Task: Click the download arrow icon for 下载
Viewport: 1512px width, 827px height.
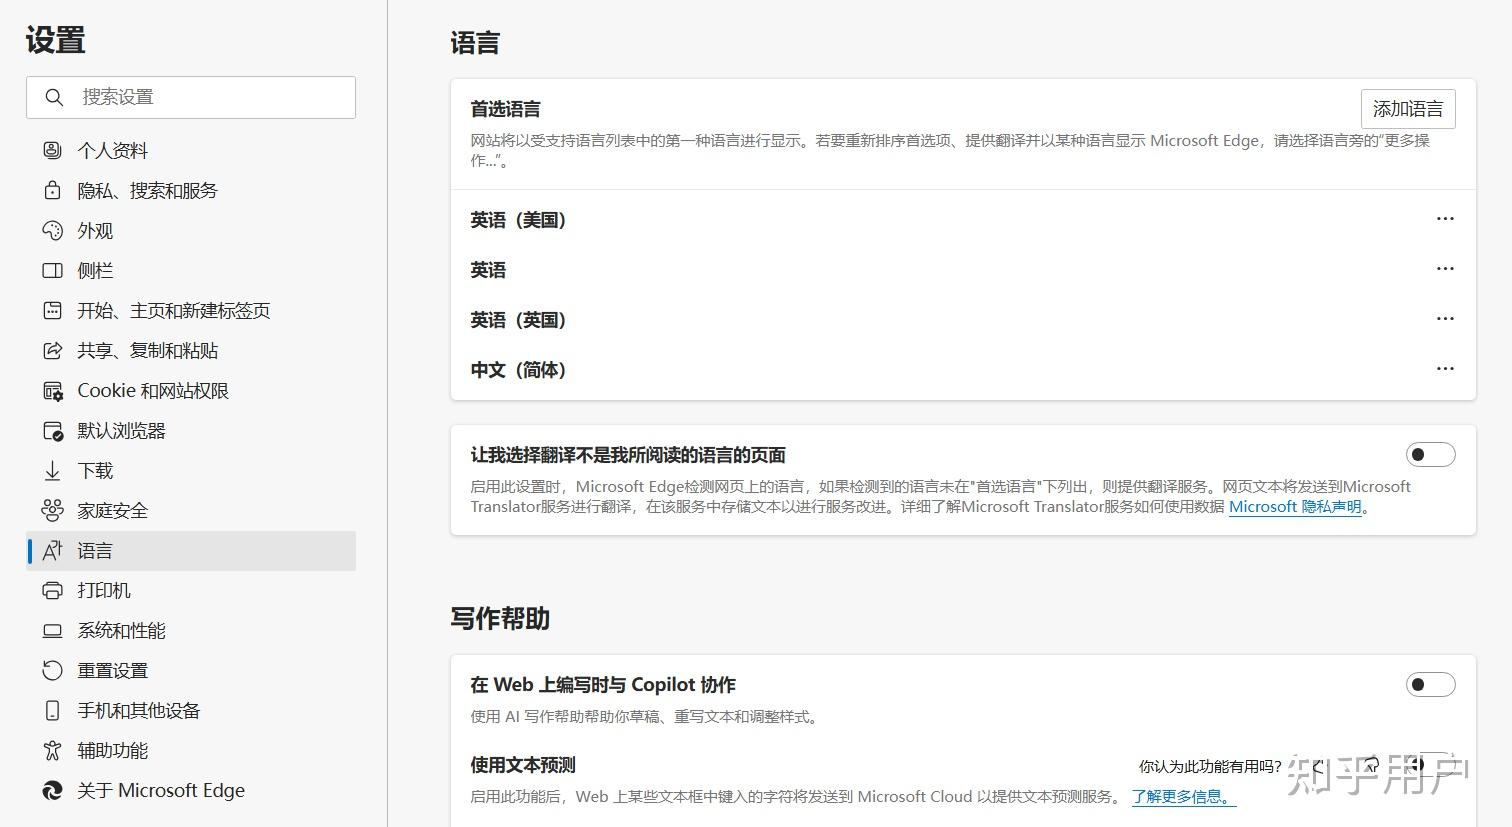Action: [x=52, y=470]
